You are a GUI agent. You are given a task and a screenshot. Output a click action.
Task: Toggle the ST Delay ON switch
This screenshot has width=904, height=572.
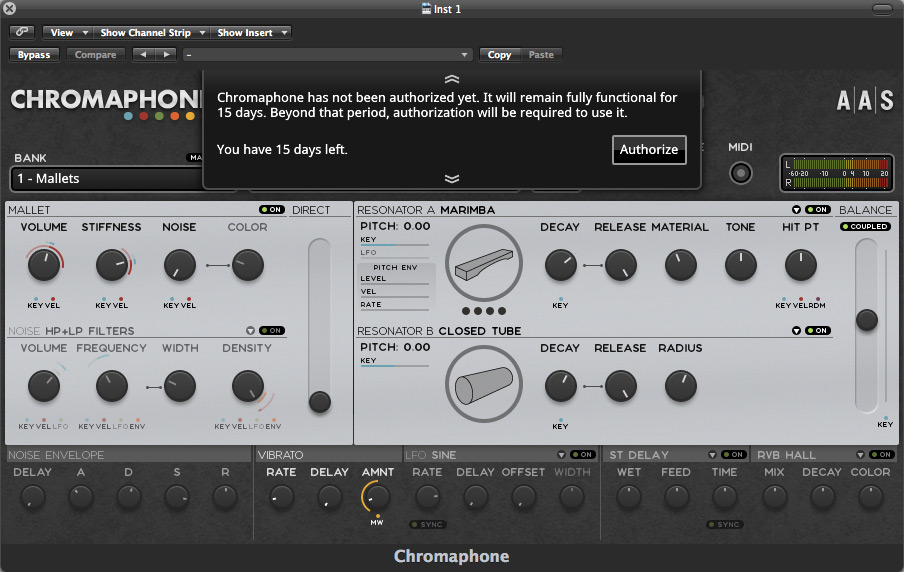click(734, 454)
